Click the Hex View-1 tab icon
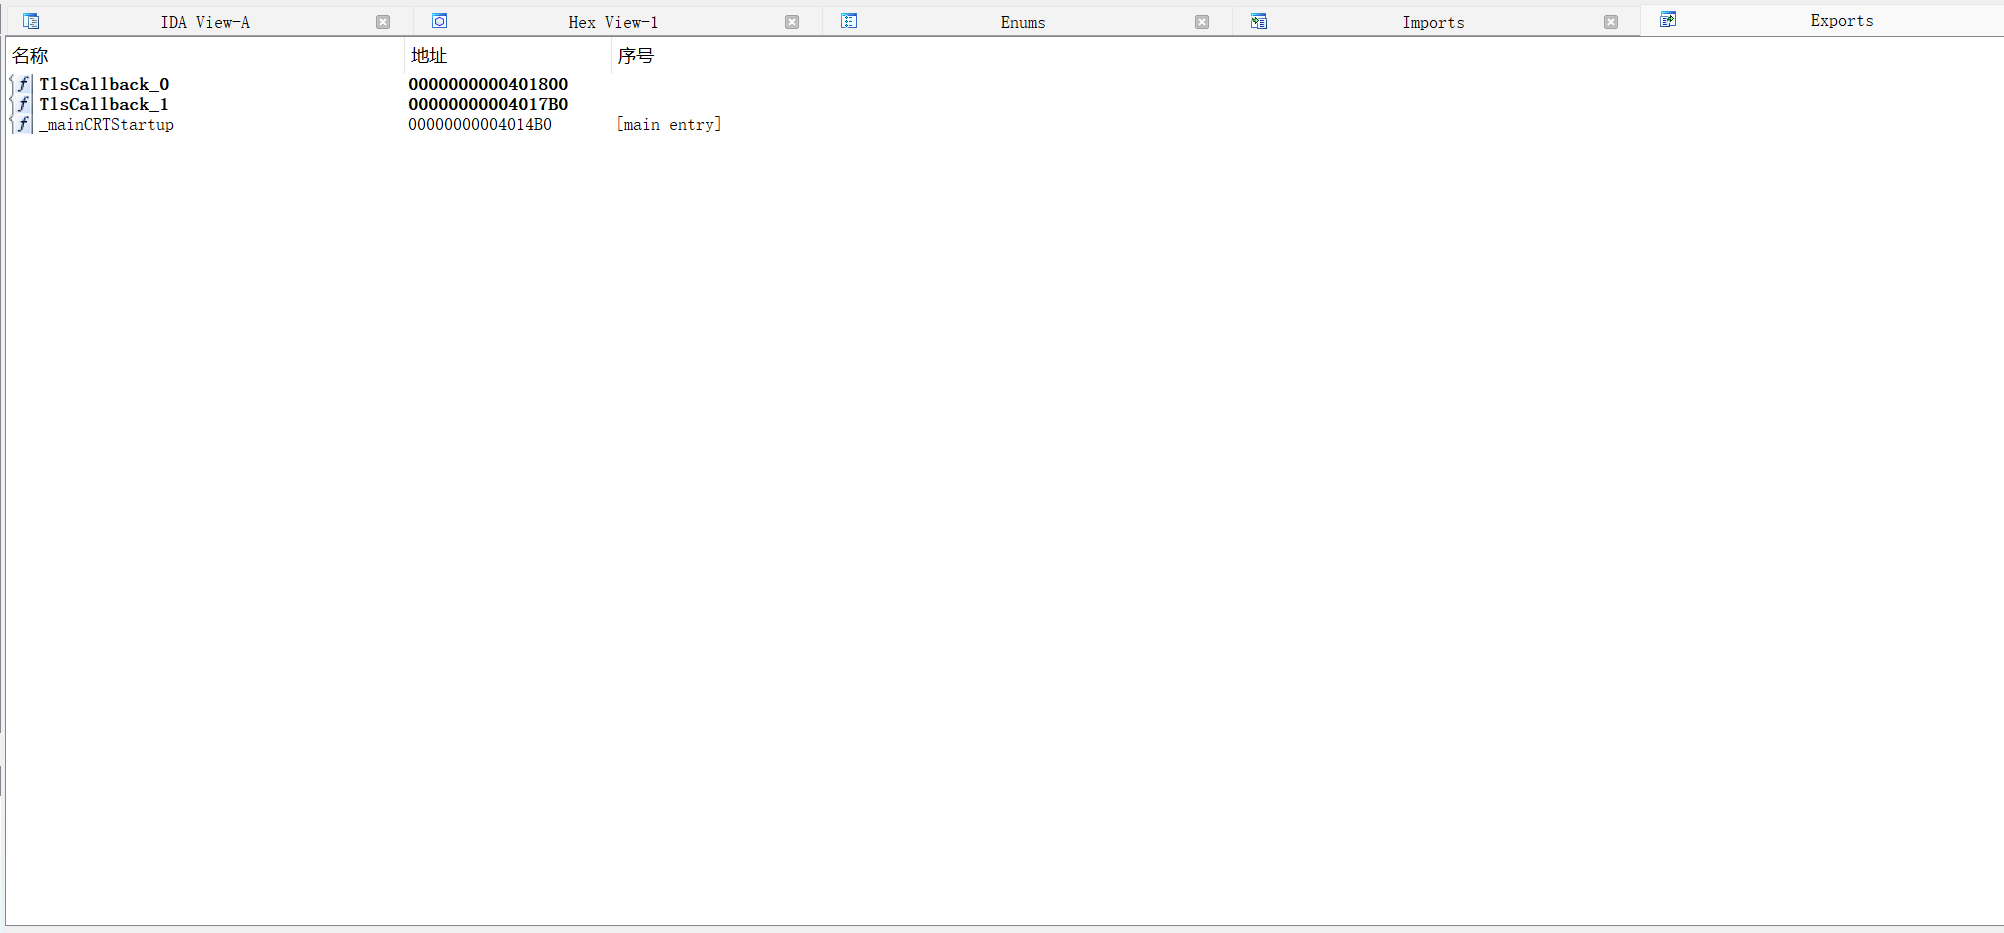This screenshot has height=933, width=2004. [439, 21]
